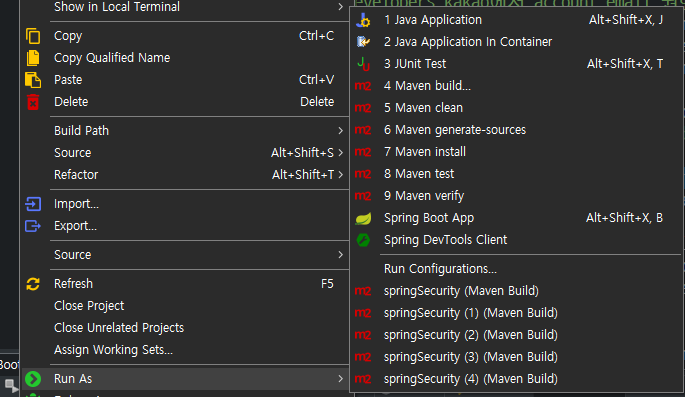Click the Paste clipboard icon
685x397 pixels.
(33, 80)
